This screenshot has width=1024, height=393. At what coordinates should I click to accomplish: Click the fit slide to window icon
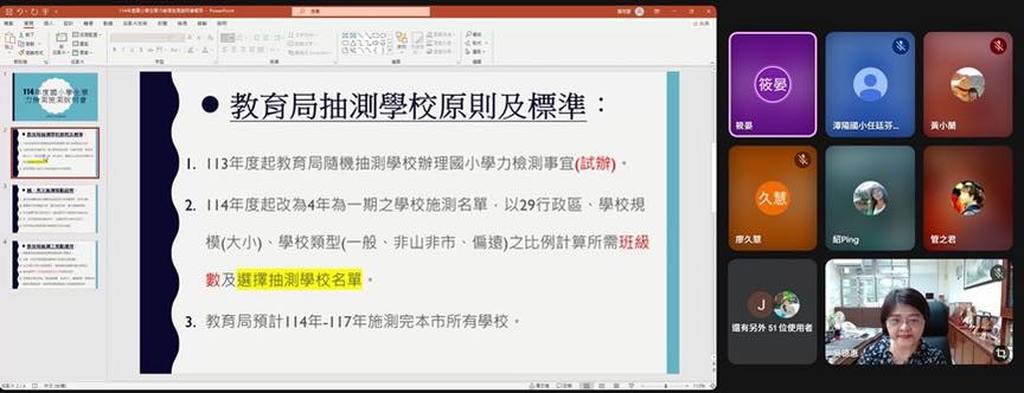pos(712,386)
